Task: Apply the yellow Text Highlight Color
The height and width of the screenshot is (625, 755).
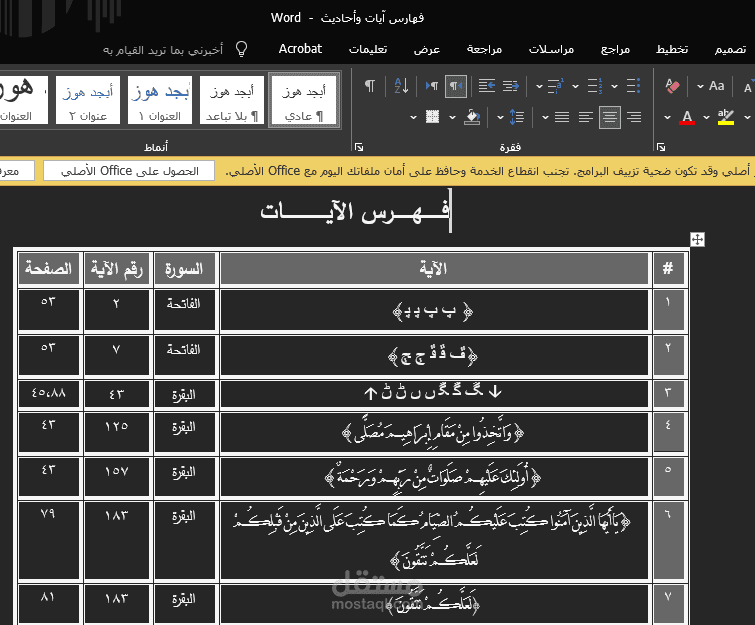Action: tap(726, 117)
